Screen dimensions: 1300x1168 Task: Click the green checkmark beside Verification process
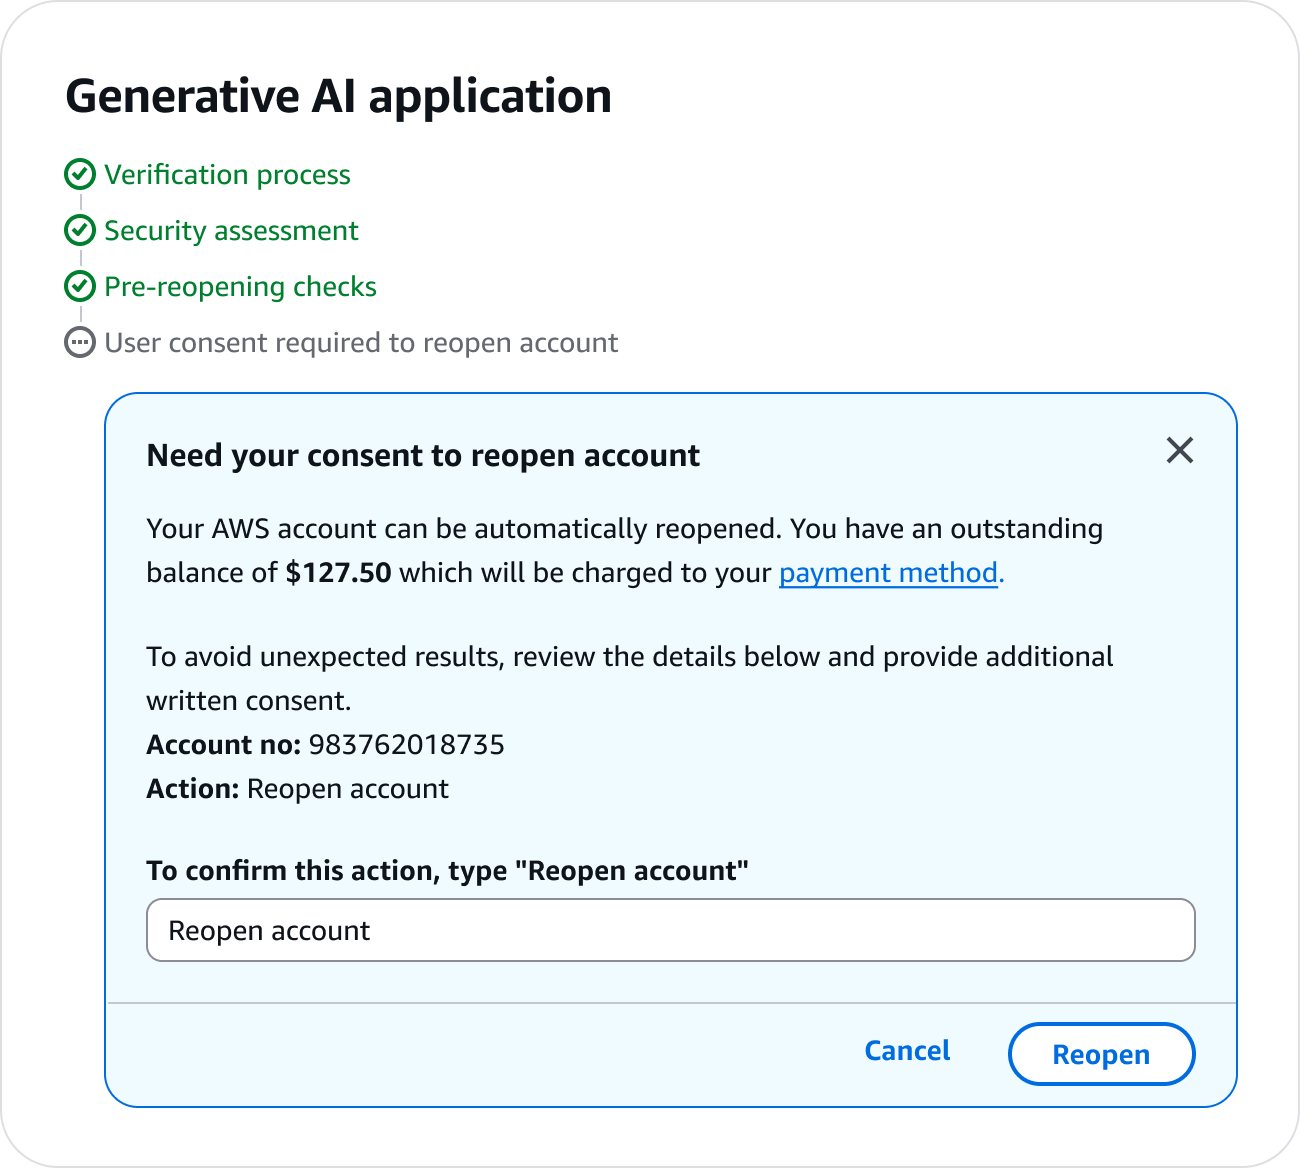click(x=80, y=174)
